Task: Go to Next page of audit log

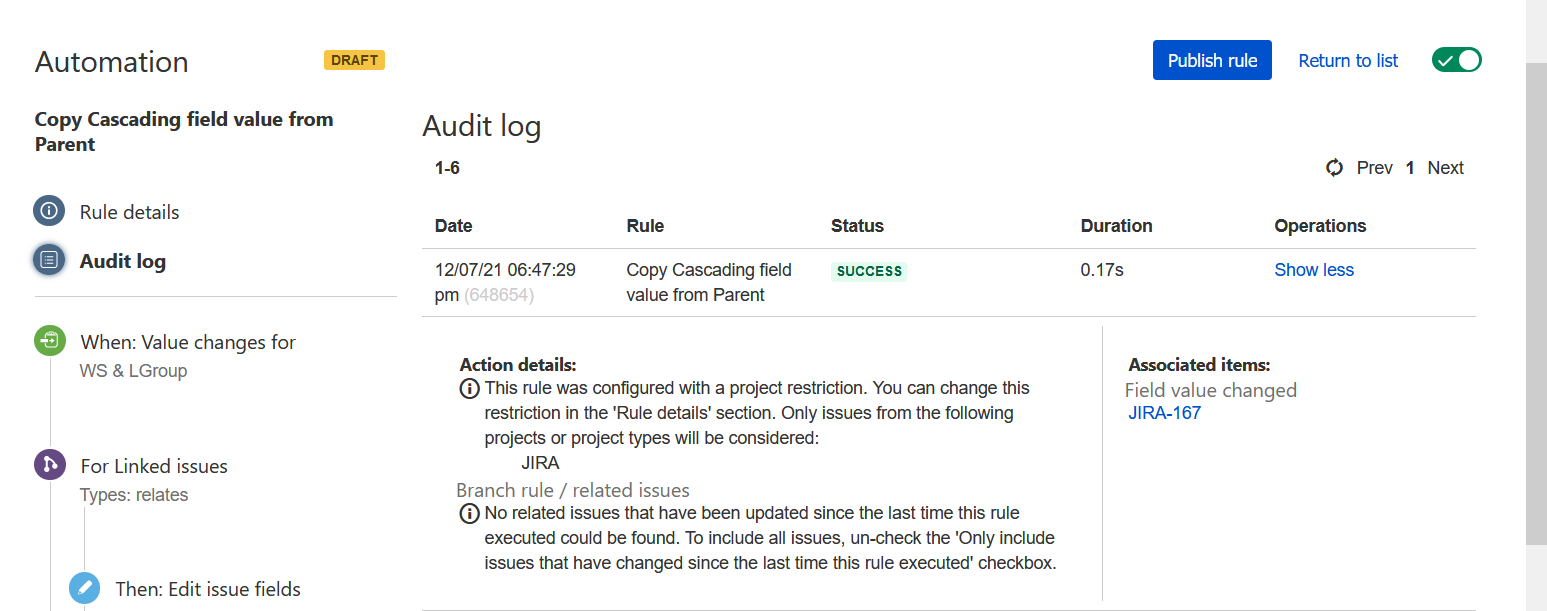Action: tap(1445, 168)
